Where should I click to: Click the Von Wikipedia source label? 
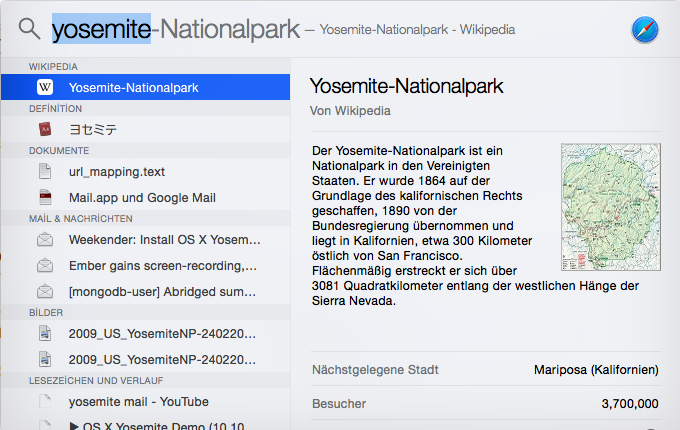[350, 110]
